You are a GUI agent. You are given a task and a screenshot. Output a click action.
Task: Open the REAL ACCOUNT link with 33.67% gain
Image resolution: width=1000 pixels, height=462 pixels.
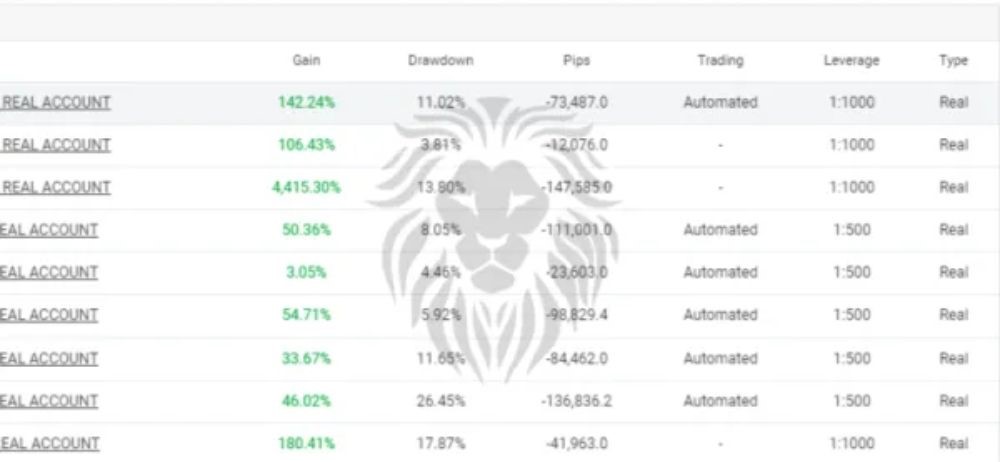[x=49, y=358]
